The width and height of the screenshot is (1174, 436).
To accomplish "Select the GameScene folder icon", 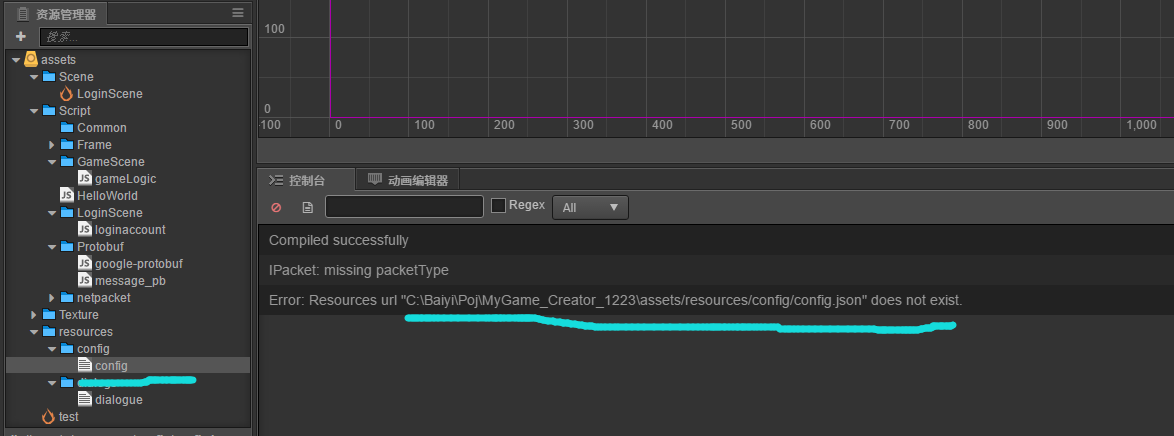I will [67, 162].
